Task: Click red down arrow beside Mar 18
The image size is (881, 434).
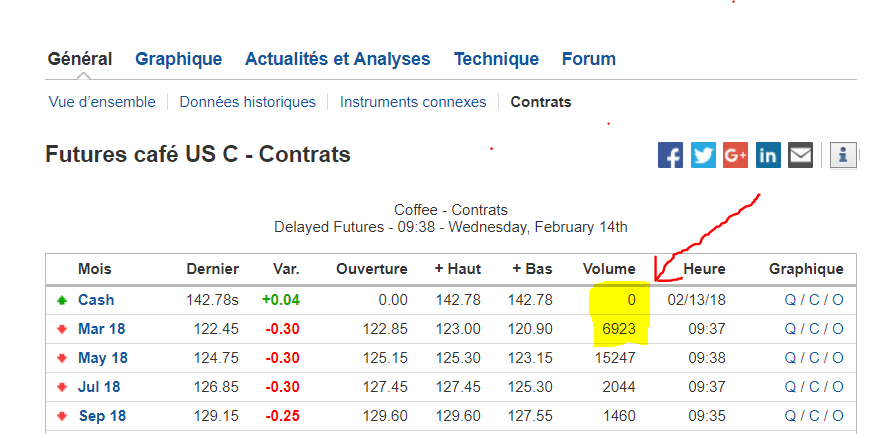Action: pyautogui.click(x=62, y=329)
